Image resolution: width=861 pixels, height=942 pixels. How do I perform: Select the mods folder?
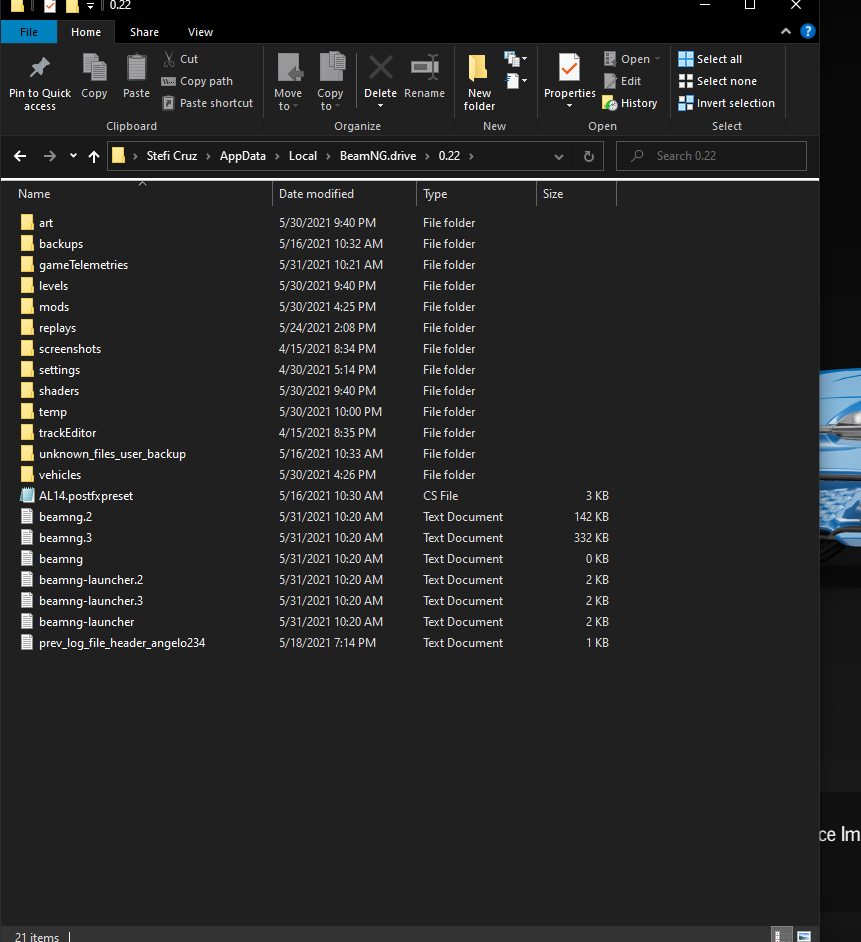[x=54, y=307]
